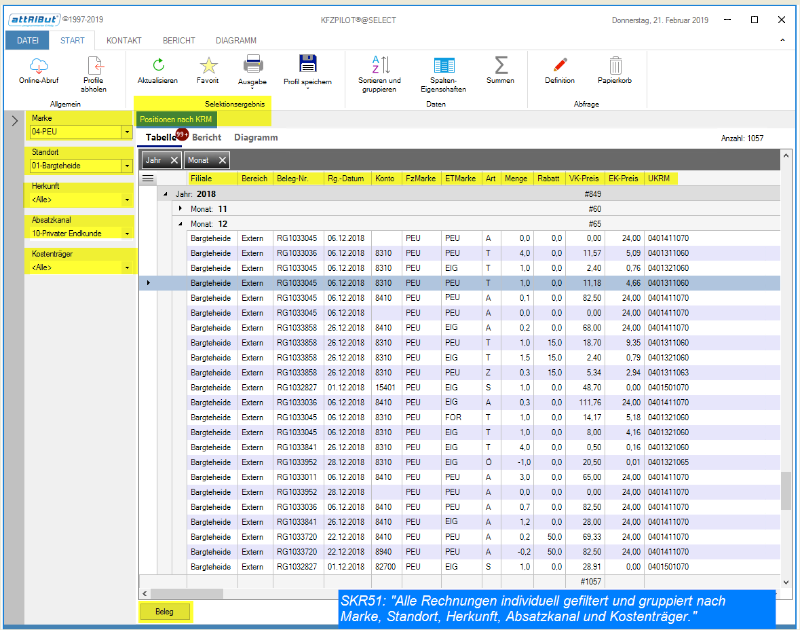Open the Standort dropdown
Viewport: 800px width, 630px height.
pos(127,166)
